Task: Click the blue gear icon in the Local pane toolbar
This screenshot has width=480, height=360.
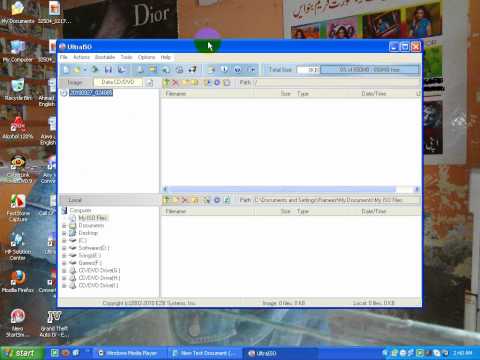Action: 217,200
